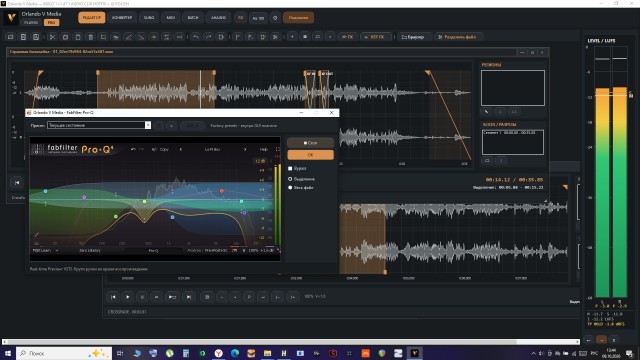This screenshot has height=360, width=640.
Task: Open File Explorer from the taskbar
Action: pos(267,353)
